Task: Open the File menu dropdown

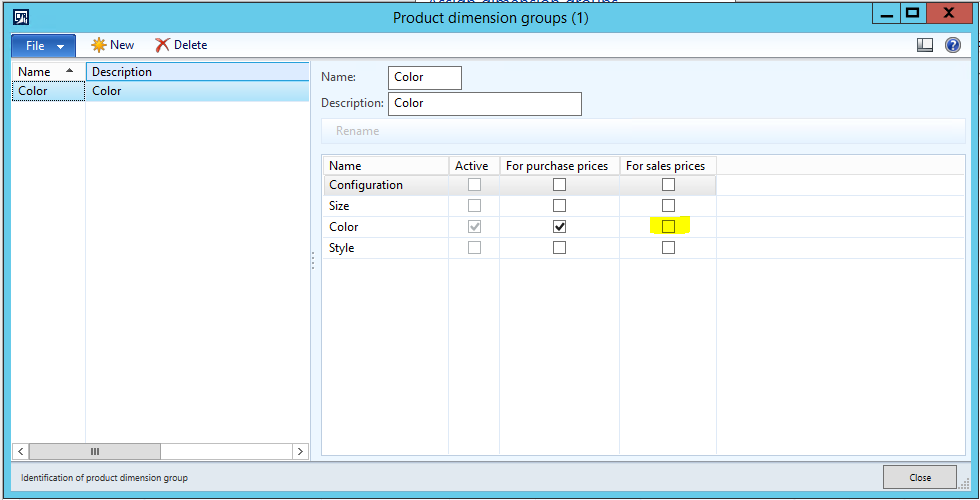Action: click(44, 46)
